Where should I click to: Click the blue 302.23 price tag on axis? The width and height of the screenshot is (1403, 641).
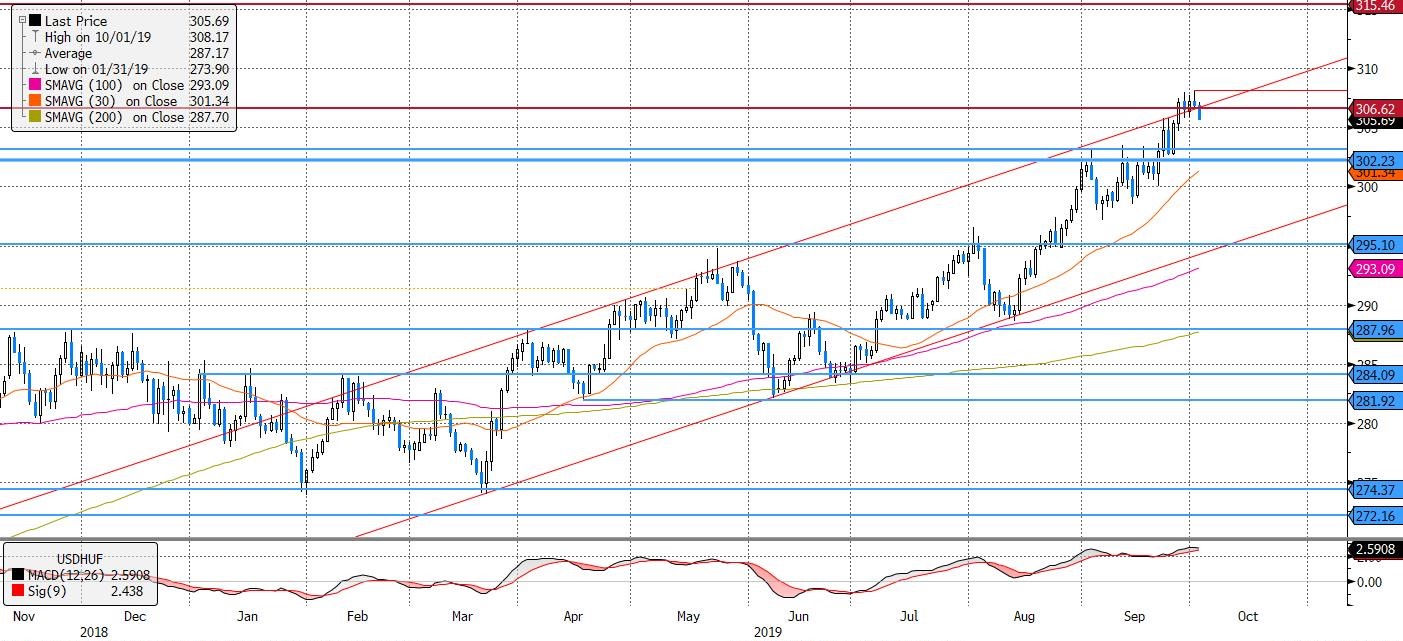pos(1377,160)
